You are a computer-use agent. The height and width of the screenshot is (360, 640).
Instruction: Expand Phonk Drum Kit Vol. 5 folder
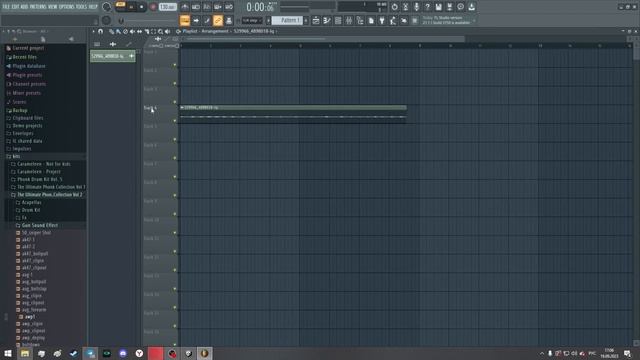click(x=40, y=179)
